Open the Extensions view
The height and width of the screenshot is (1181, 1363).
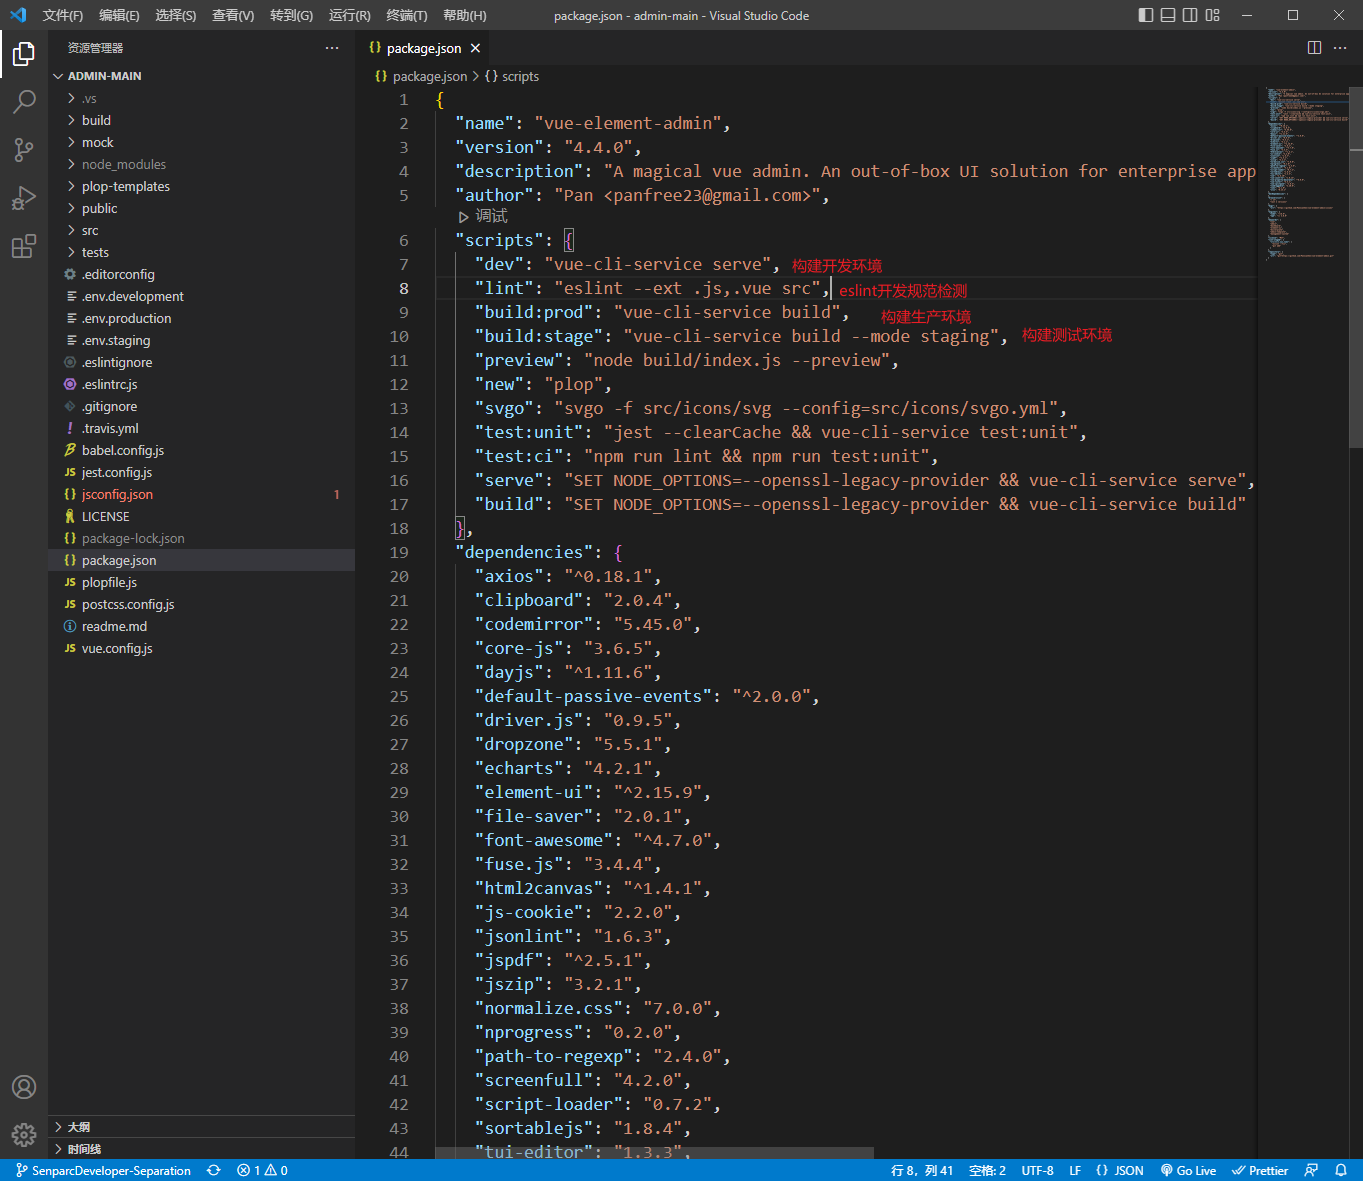click(x=24, y=246)
